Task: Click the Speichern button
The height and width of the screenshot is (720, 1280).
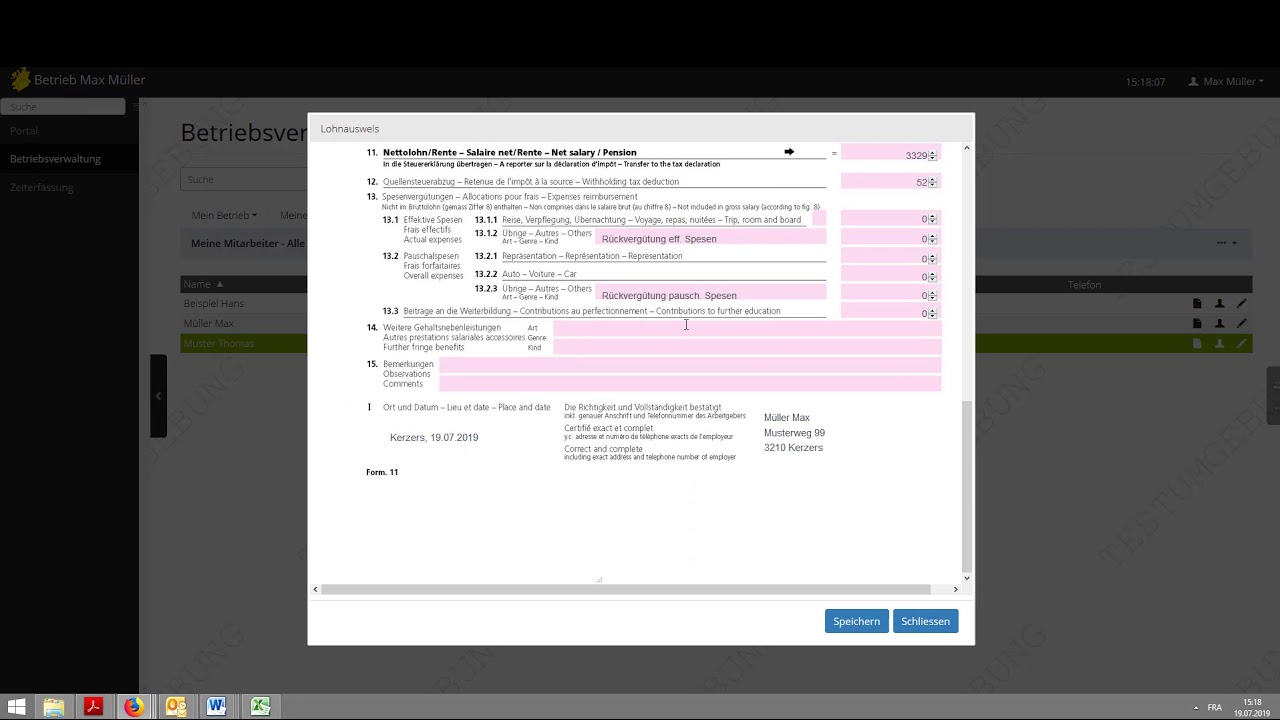Action: click(857, 621)
